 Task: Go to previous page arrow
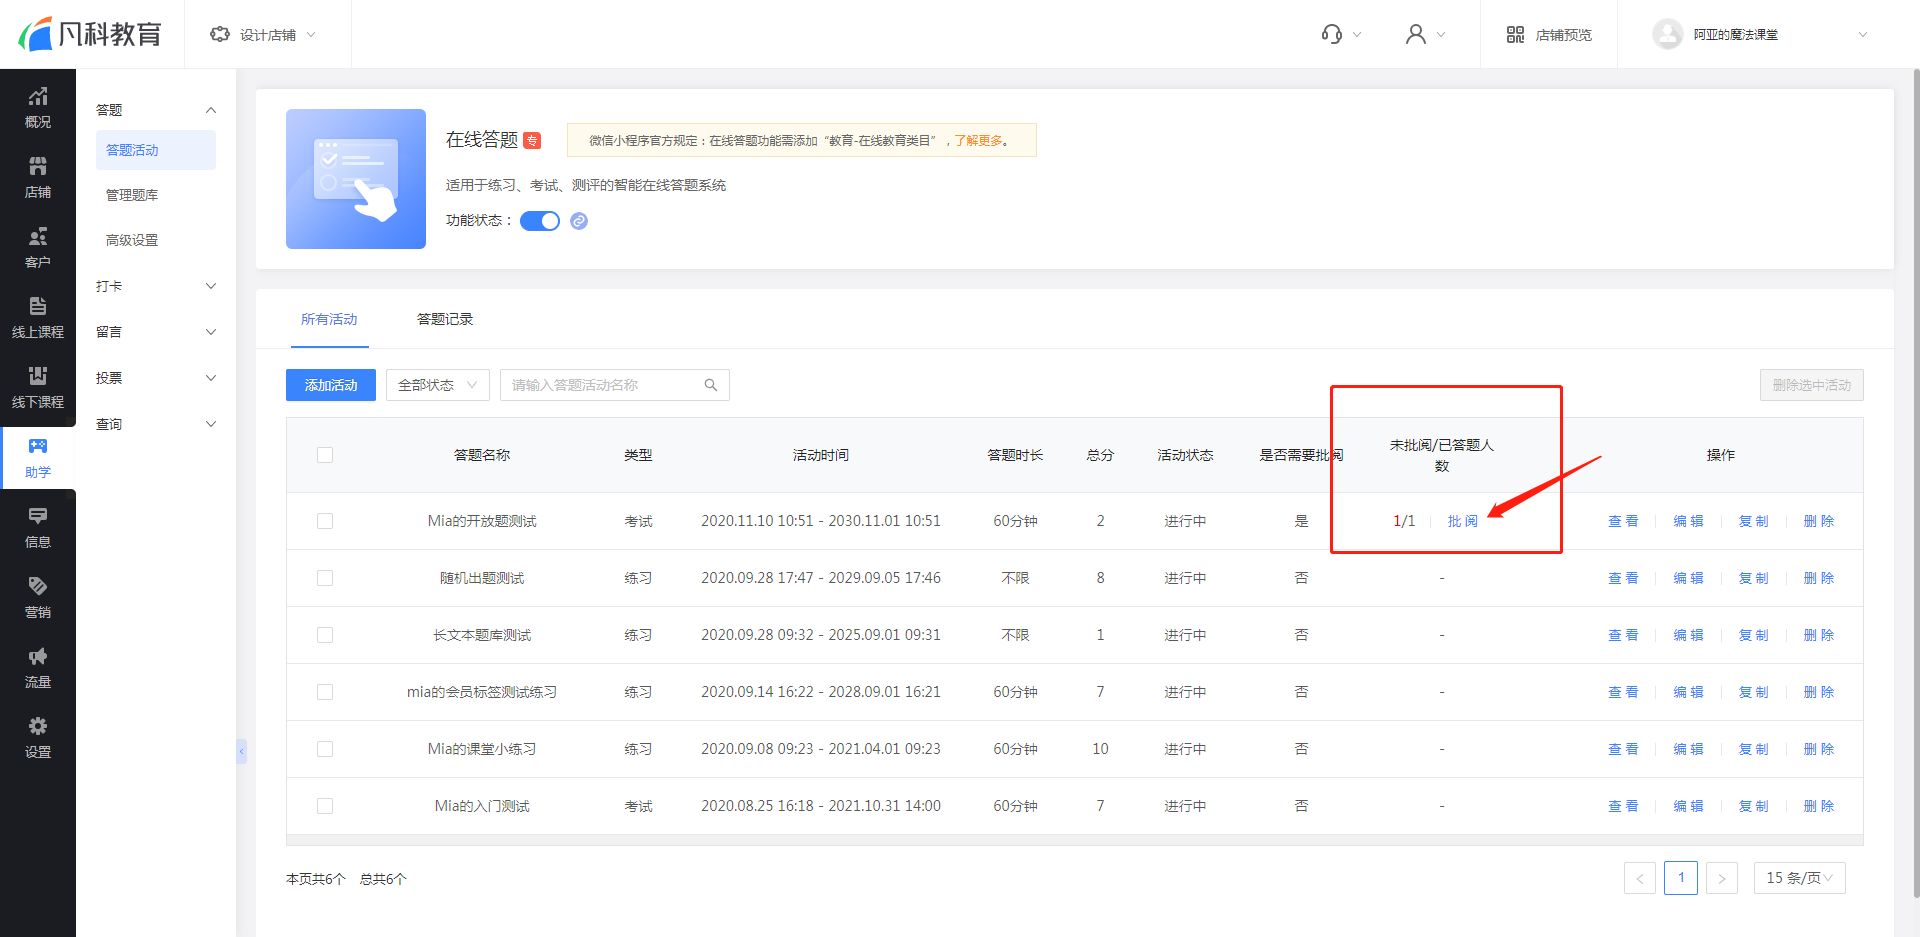(x=1640, y=879)
